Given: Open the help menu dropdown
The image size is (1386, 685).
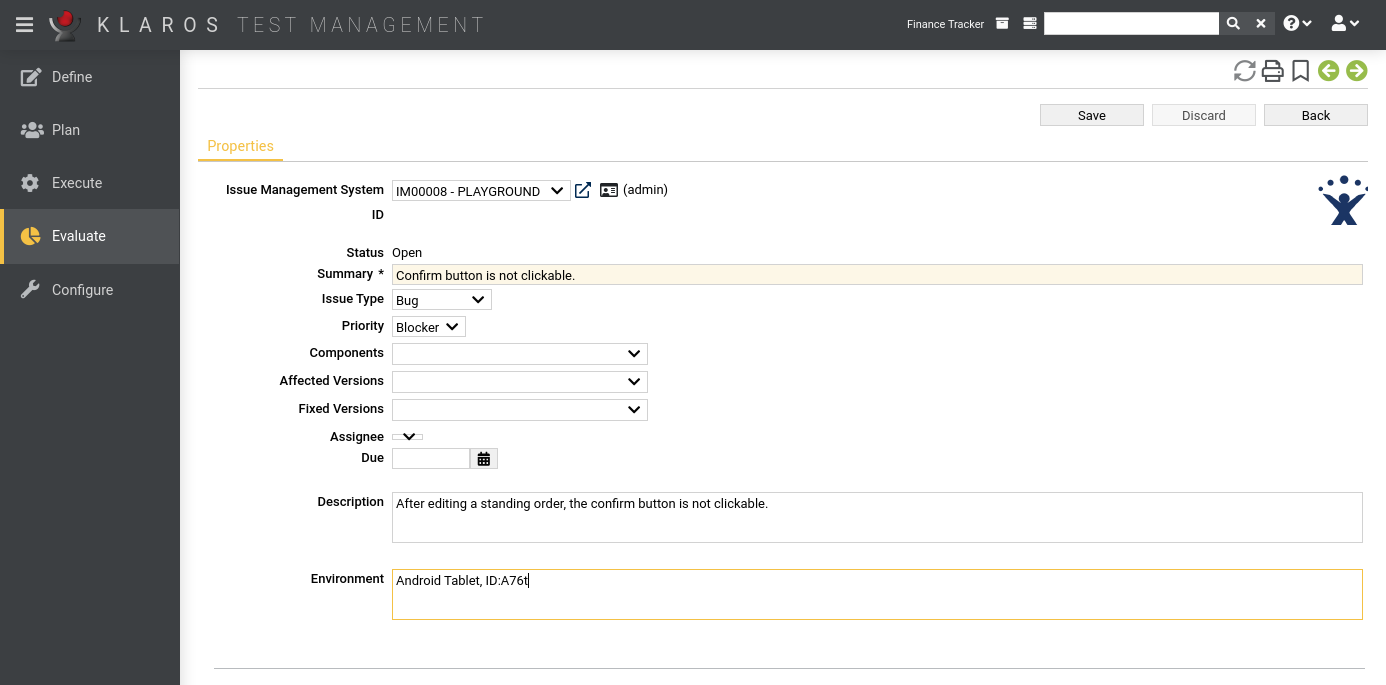Looking at the screenshot, I should [x=1297, y=24].
